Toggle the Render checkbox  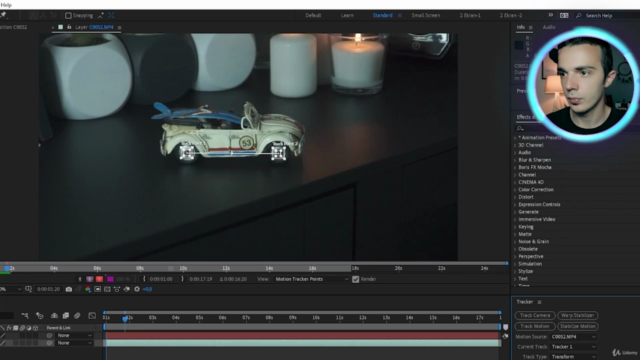(x=356, y=279)
